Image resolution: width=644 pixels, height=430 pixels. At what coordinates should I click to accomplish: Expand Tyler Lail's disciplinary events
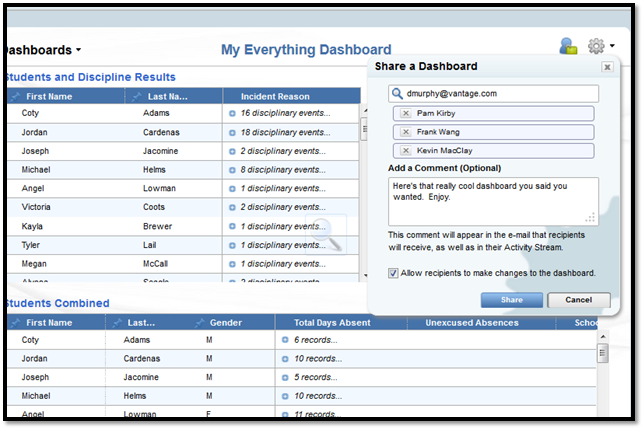[x=232, y=245]
